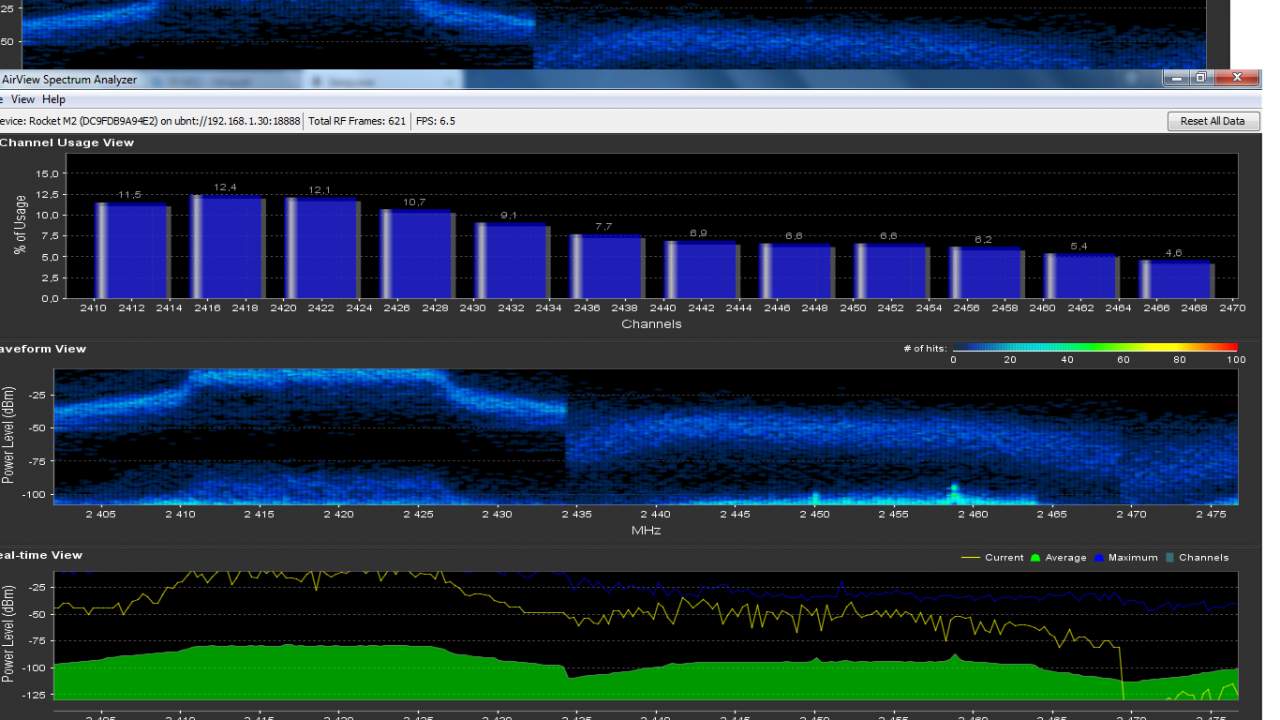Click the AirView Spectrum Analyzer title bar
Screen dimensions: 1280x720
click(600, 79)
